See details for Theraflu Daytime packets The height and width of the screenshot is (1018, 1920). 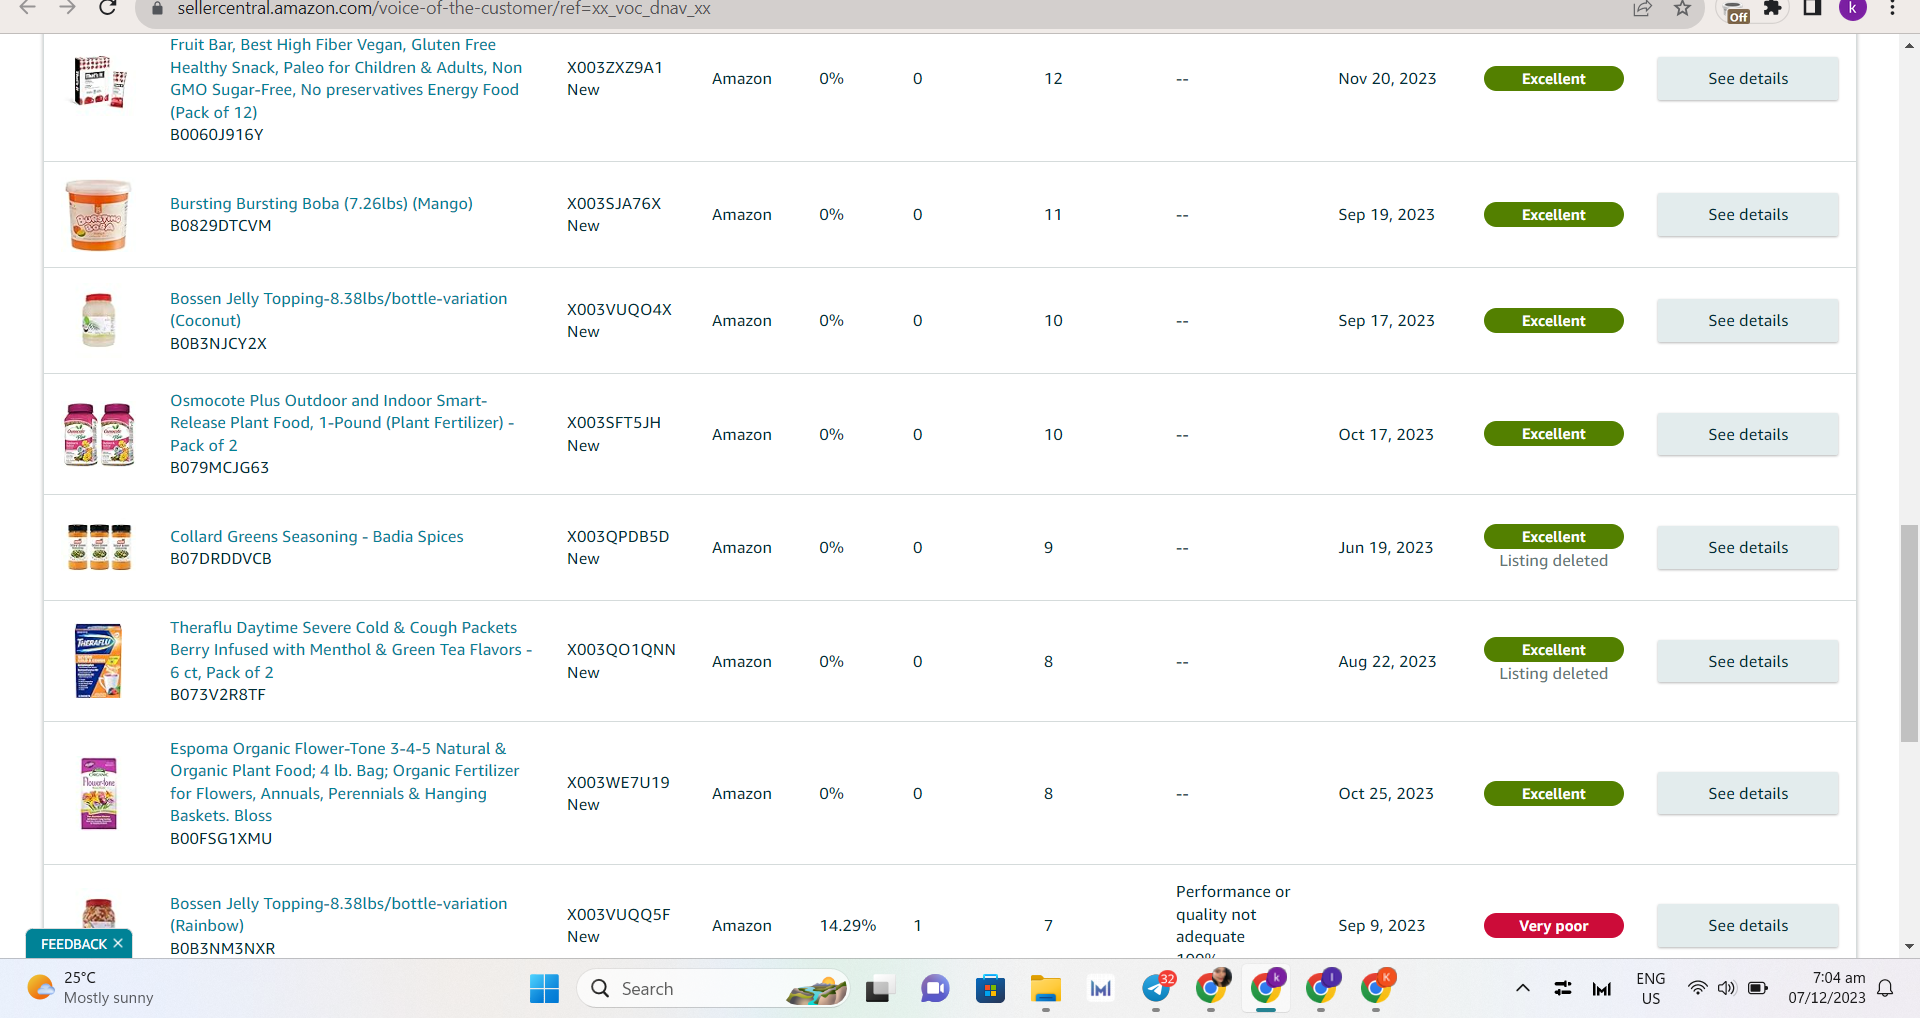click(1747, 662)
